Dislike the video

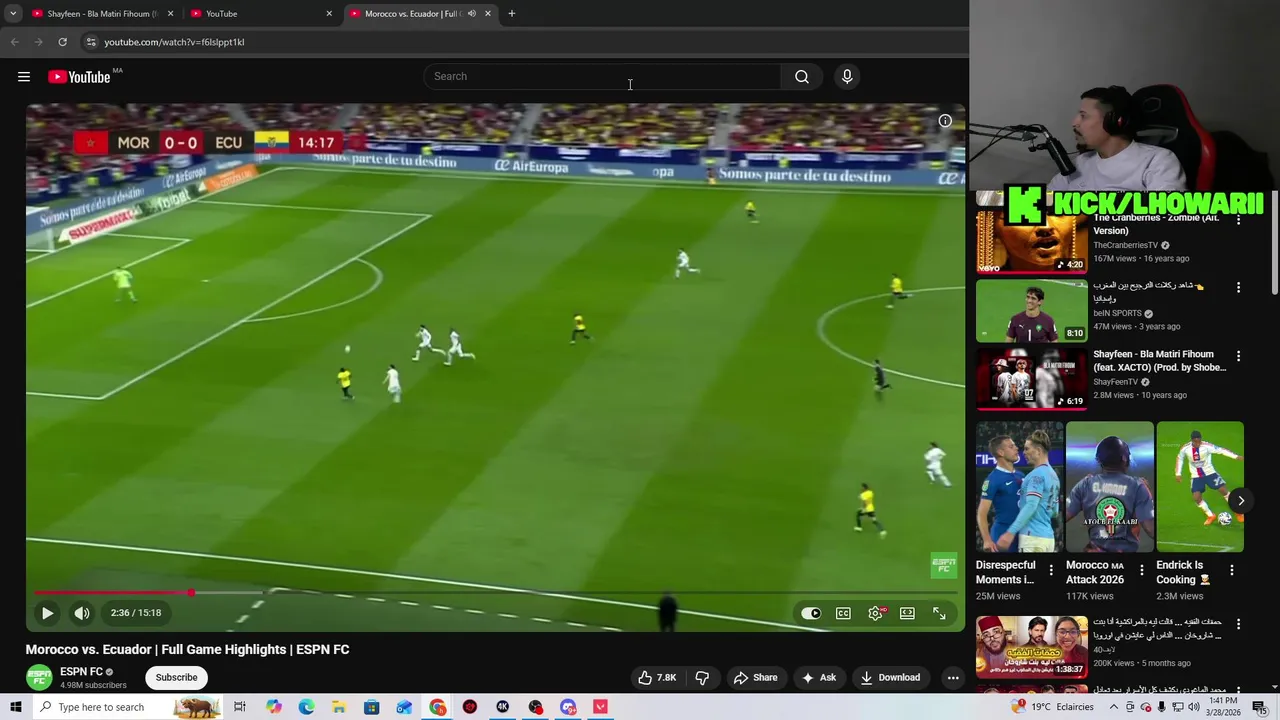[702, 677]
